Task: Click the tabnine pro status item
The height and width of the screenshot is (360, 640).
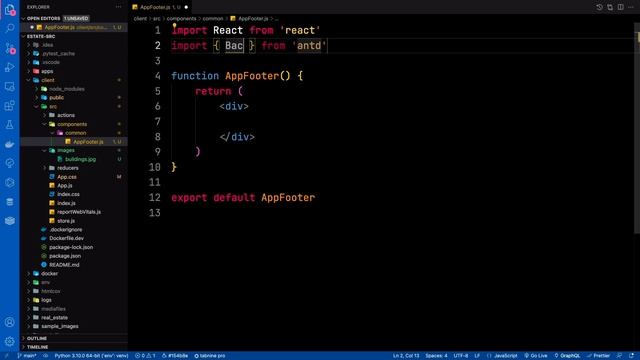Action: pos(209,356)
